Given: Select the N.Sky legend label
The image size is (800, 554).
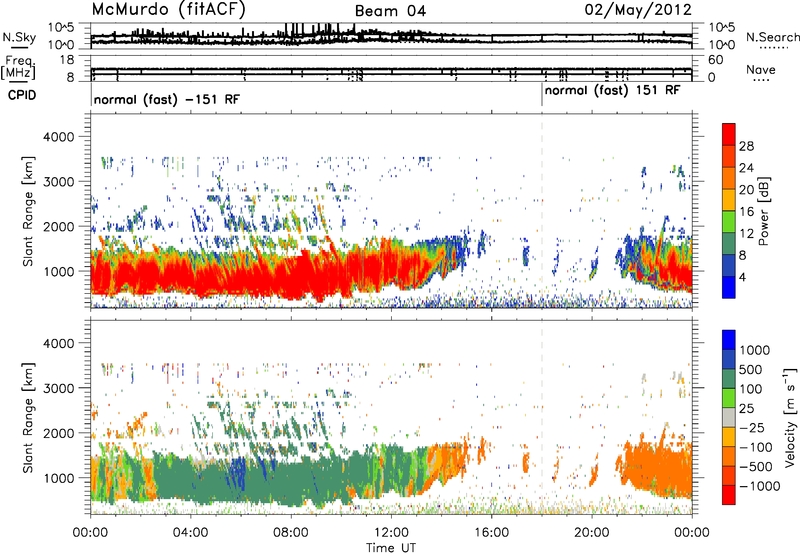Looking at the screenshot, I should (x=19, y=37).
